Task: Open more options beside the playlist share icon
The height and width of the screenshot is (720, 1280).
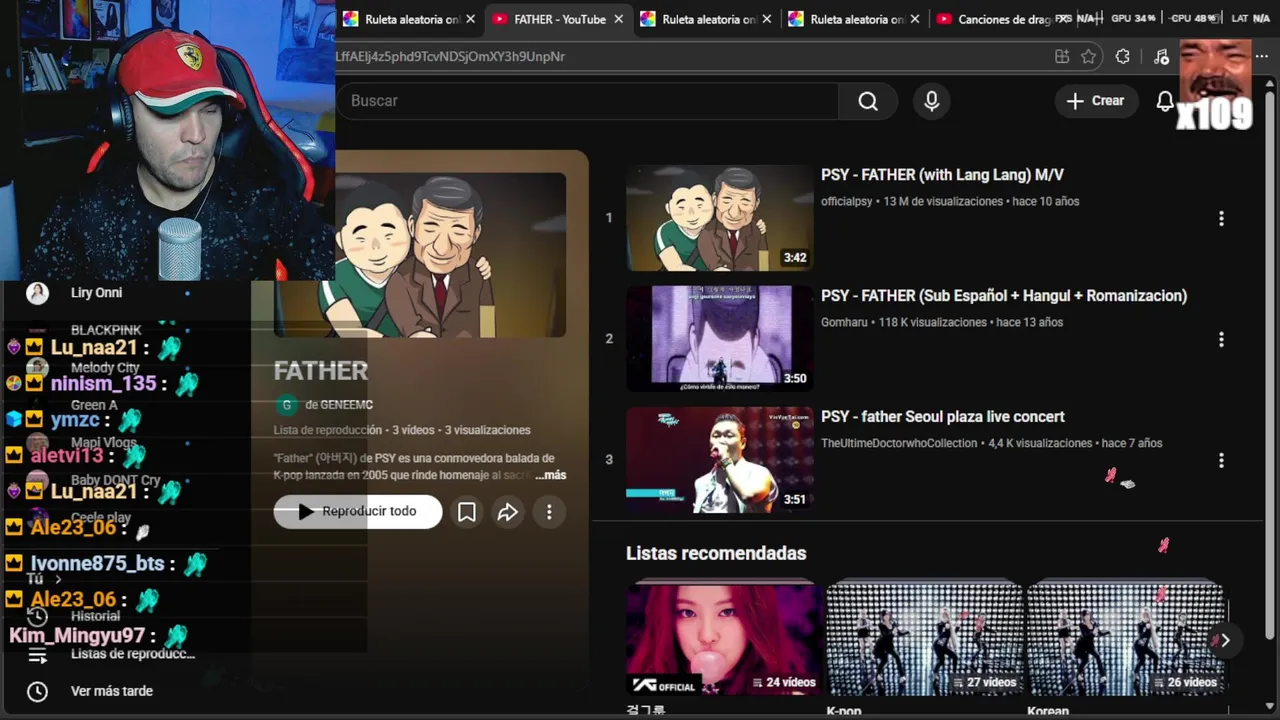Action: pos(549,512)
